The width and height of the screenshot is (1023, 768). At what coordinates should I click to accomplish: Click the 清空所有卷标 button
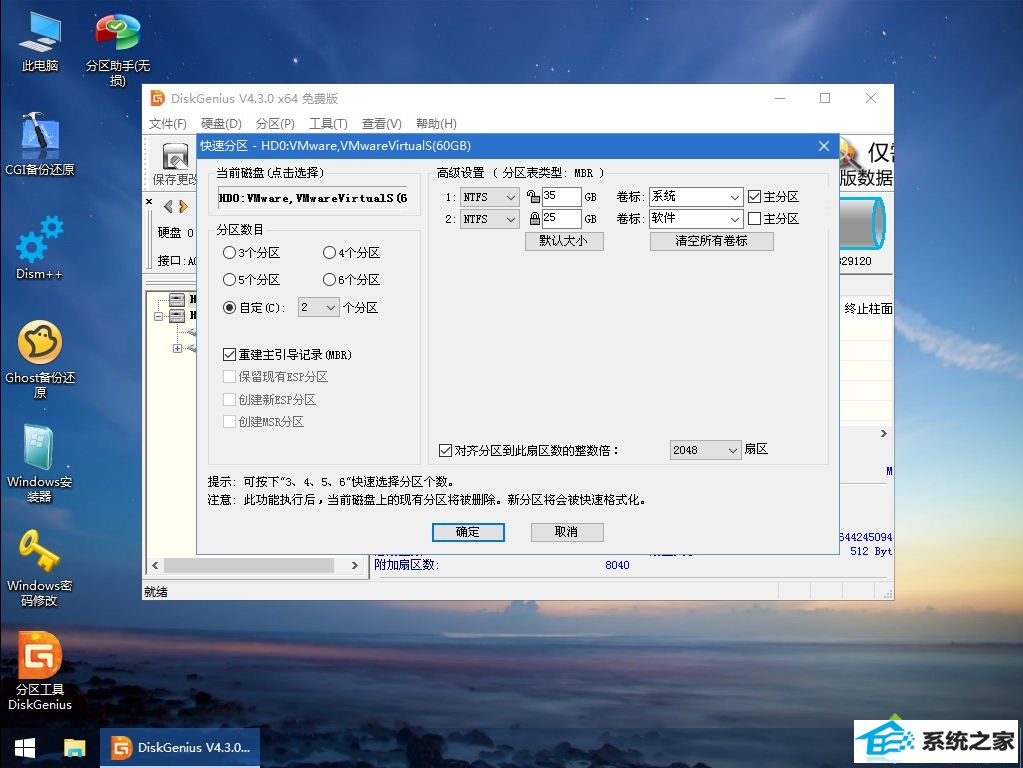712,241
